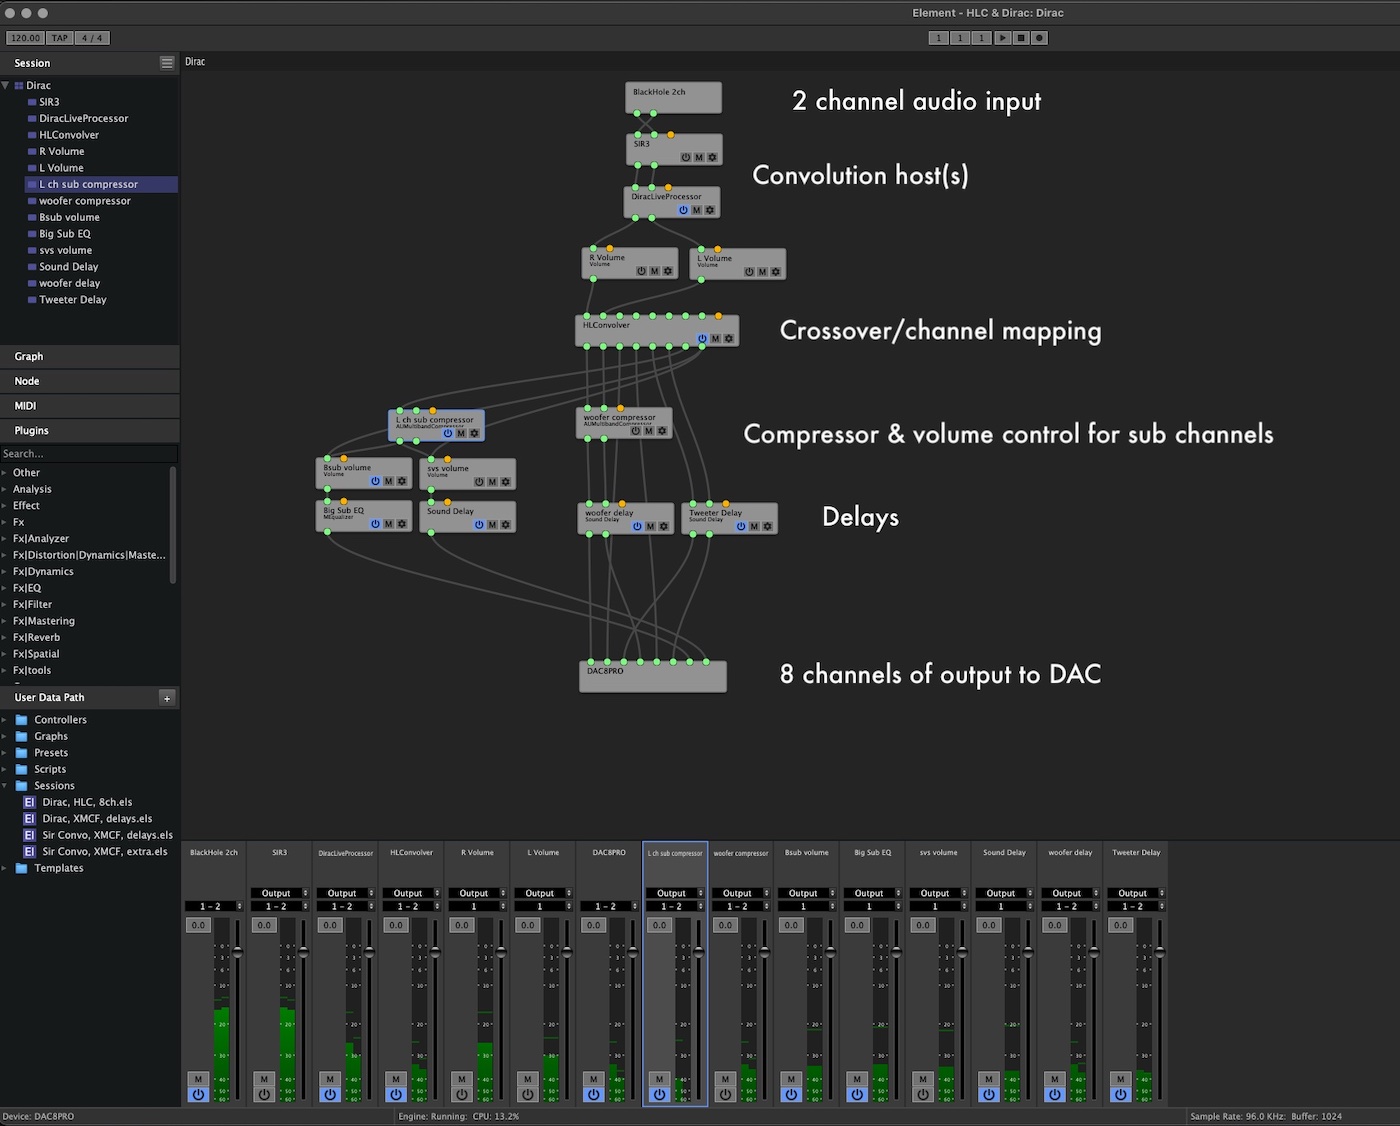Mute woofer compressor node via M icon
This screenshot has height=1126, width=1400.
click(x=648, y=431)
